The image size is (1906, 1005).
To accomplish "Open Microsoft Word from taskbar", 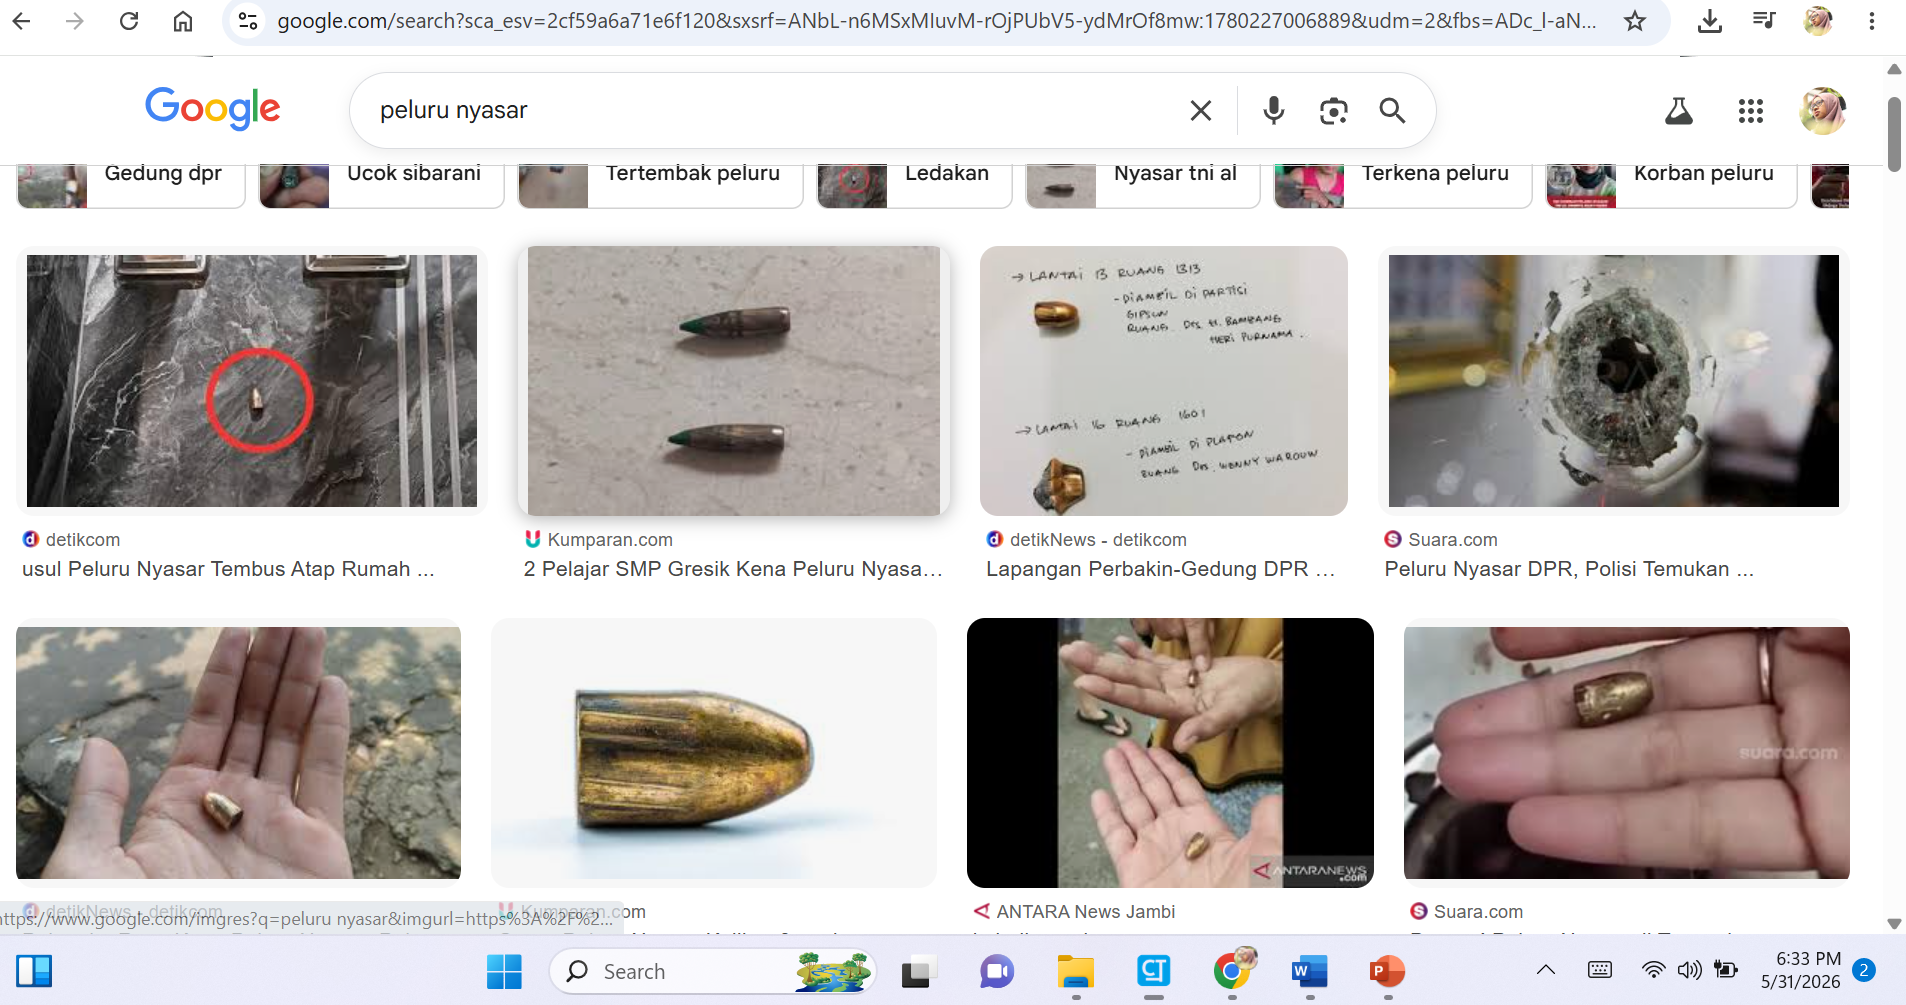I will coord(1310,971).
